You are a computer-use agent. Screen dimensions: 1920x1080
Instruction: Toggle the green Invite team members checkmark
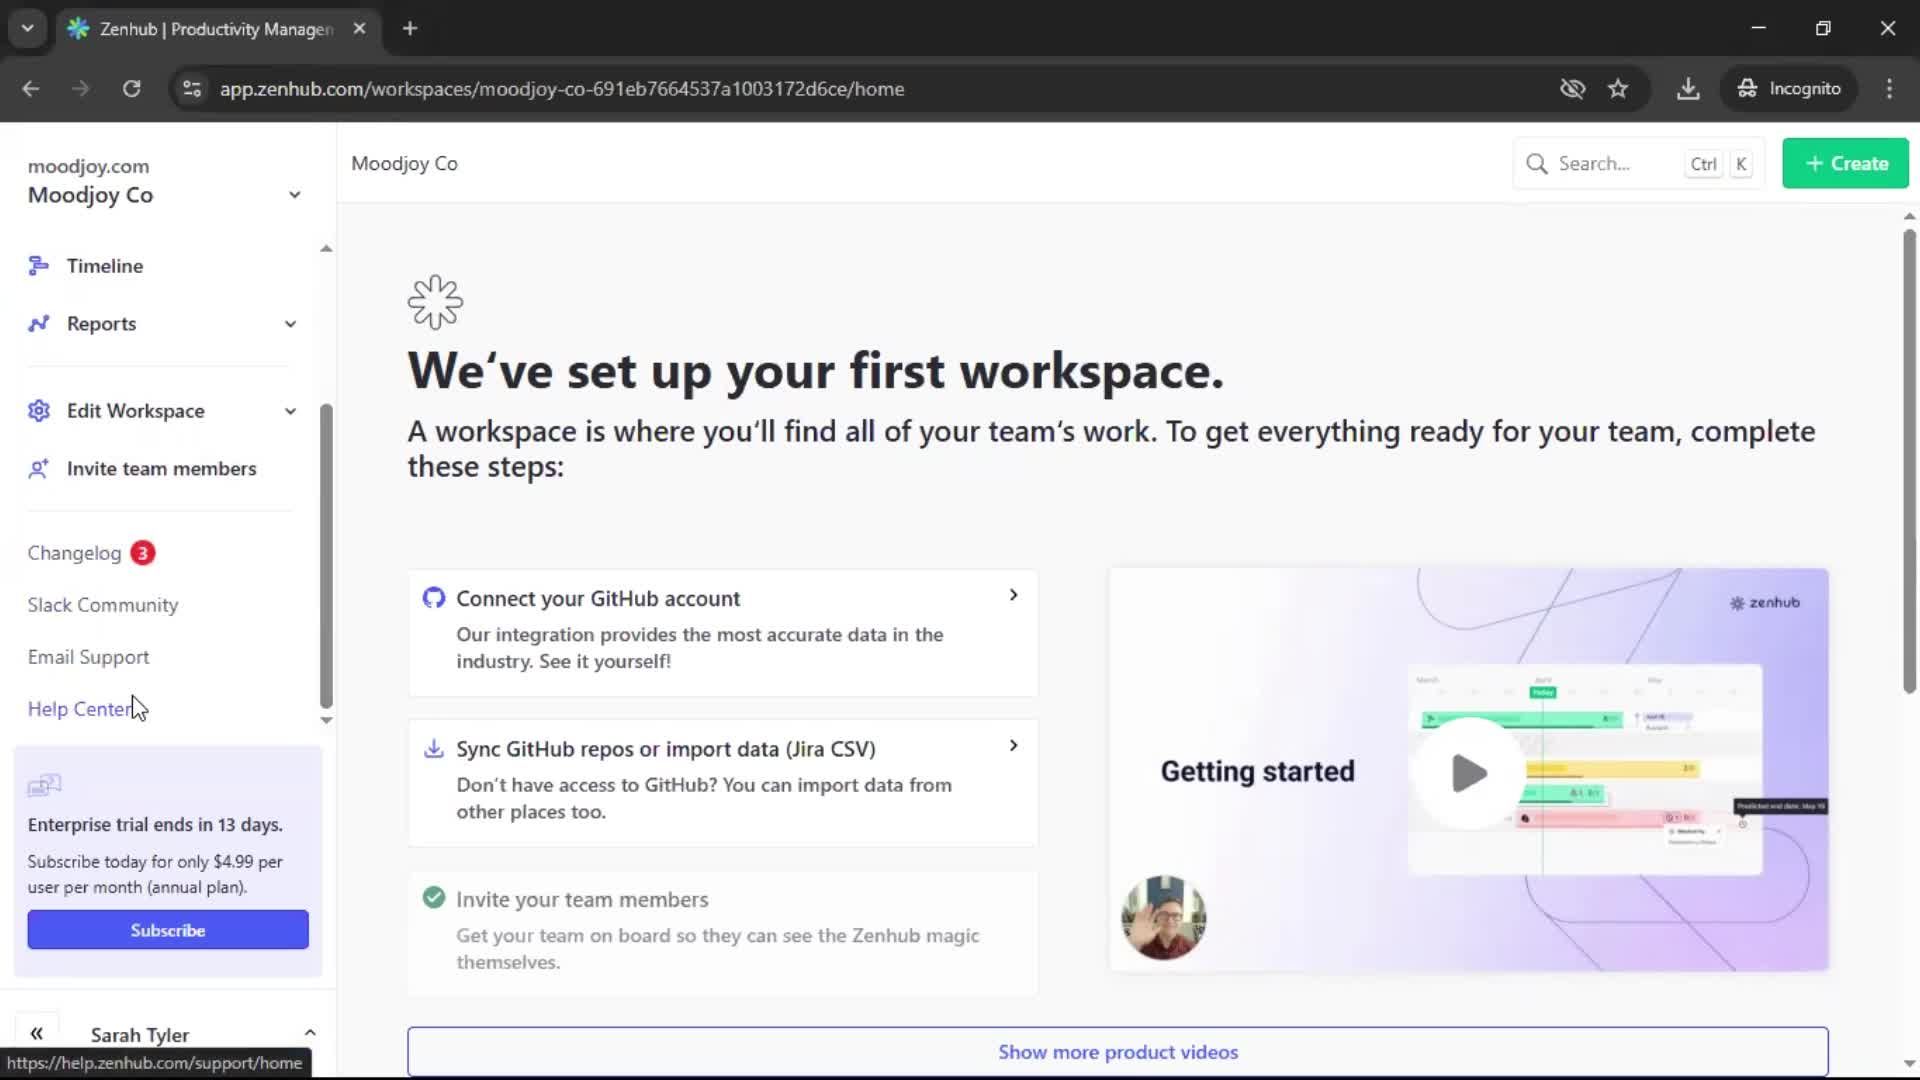coord(433,897)
